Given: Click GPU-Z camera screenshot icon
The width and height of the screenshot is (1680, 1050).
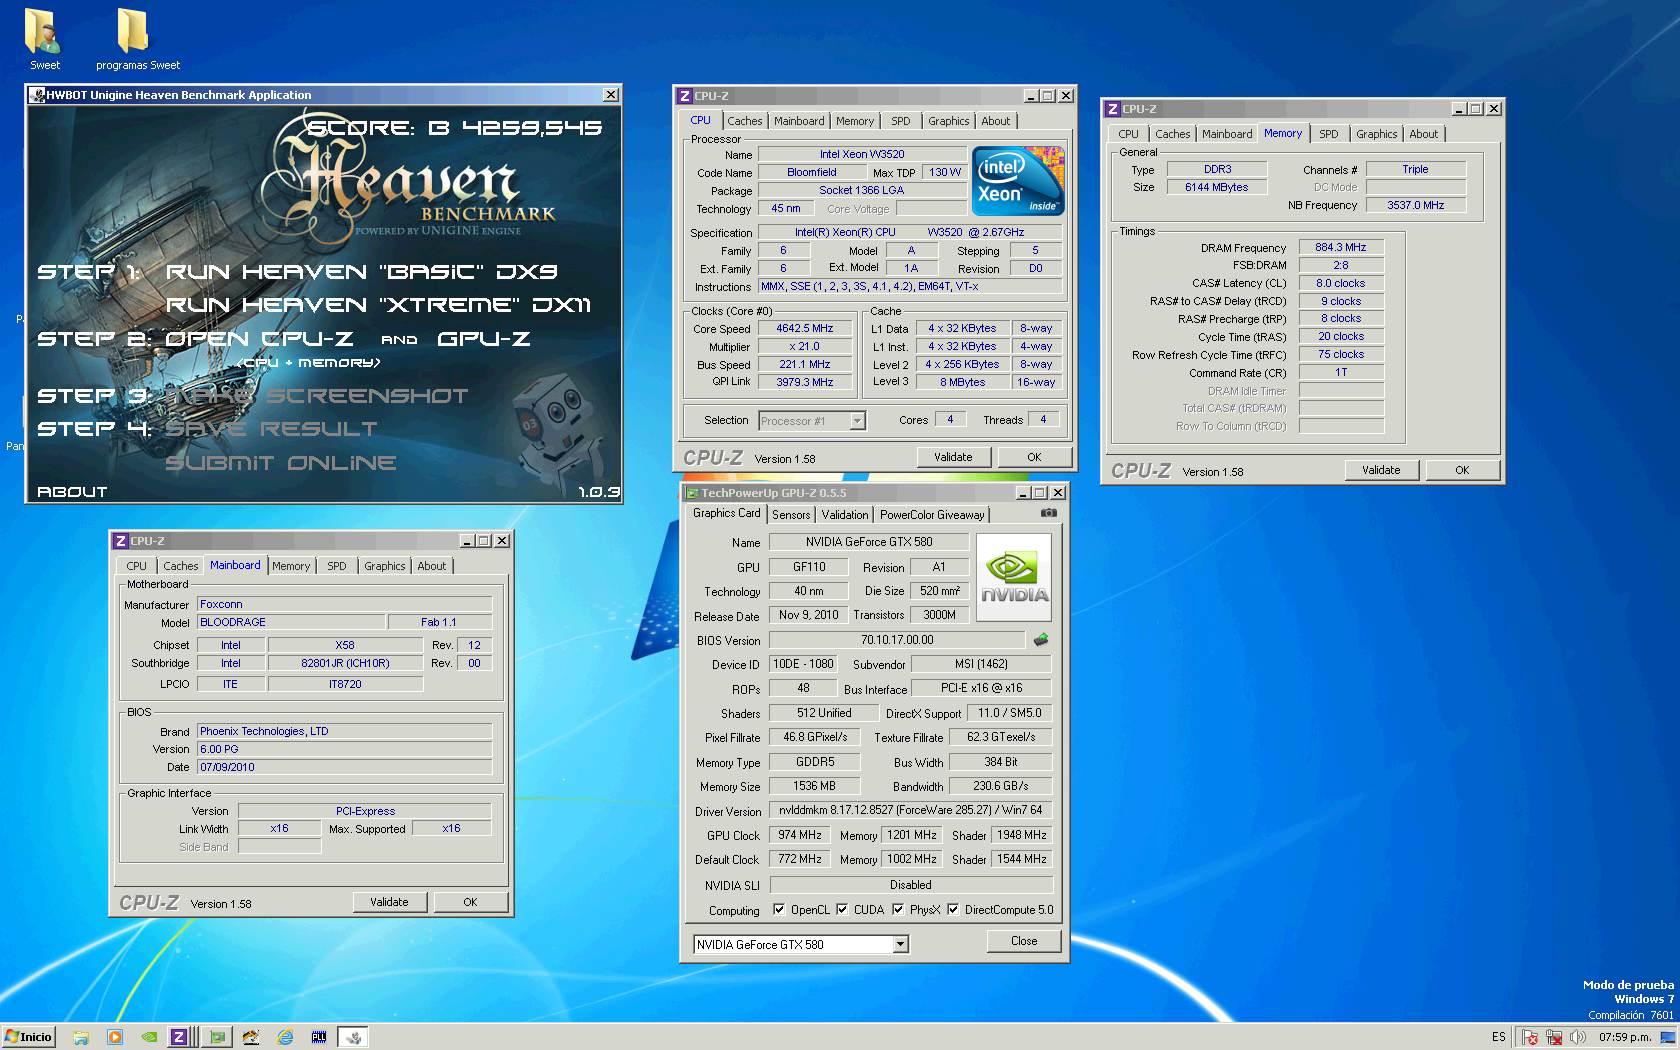Looking at the screenshot, I should [1048, 513].
